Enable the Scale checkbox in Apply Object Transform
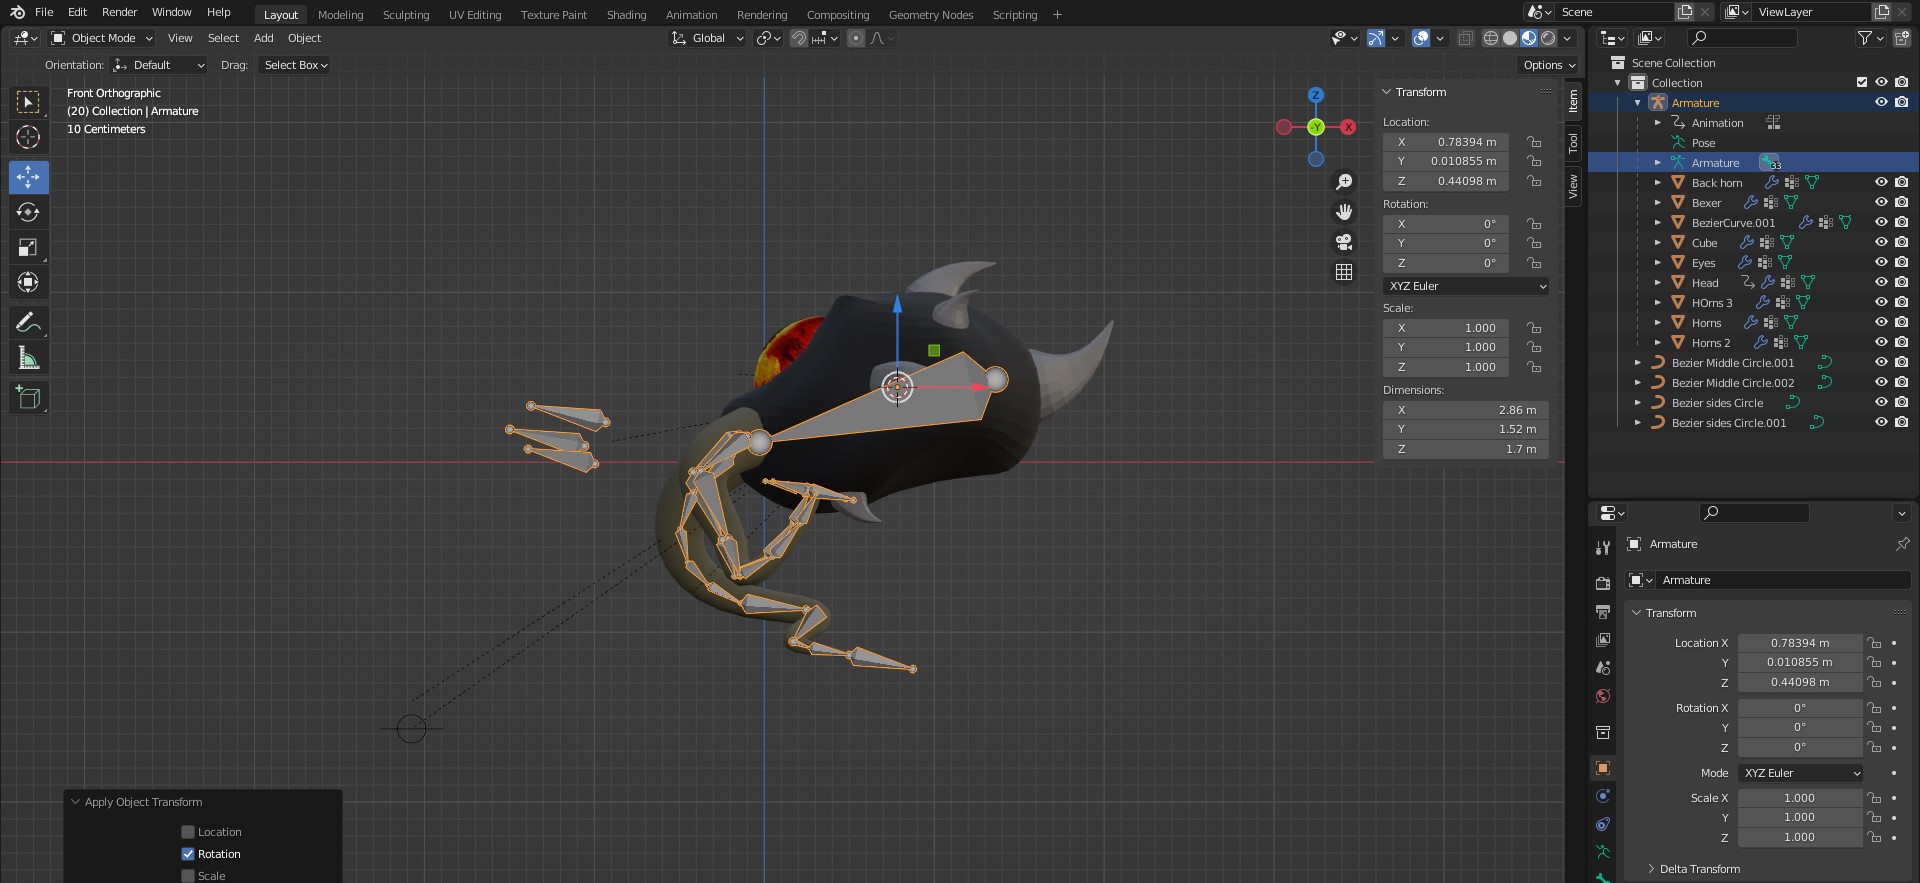The width and height of the screenshot is (1920, 883). pyautogui.click(x=187, y=876)
